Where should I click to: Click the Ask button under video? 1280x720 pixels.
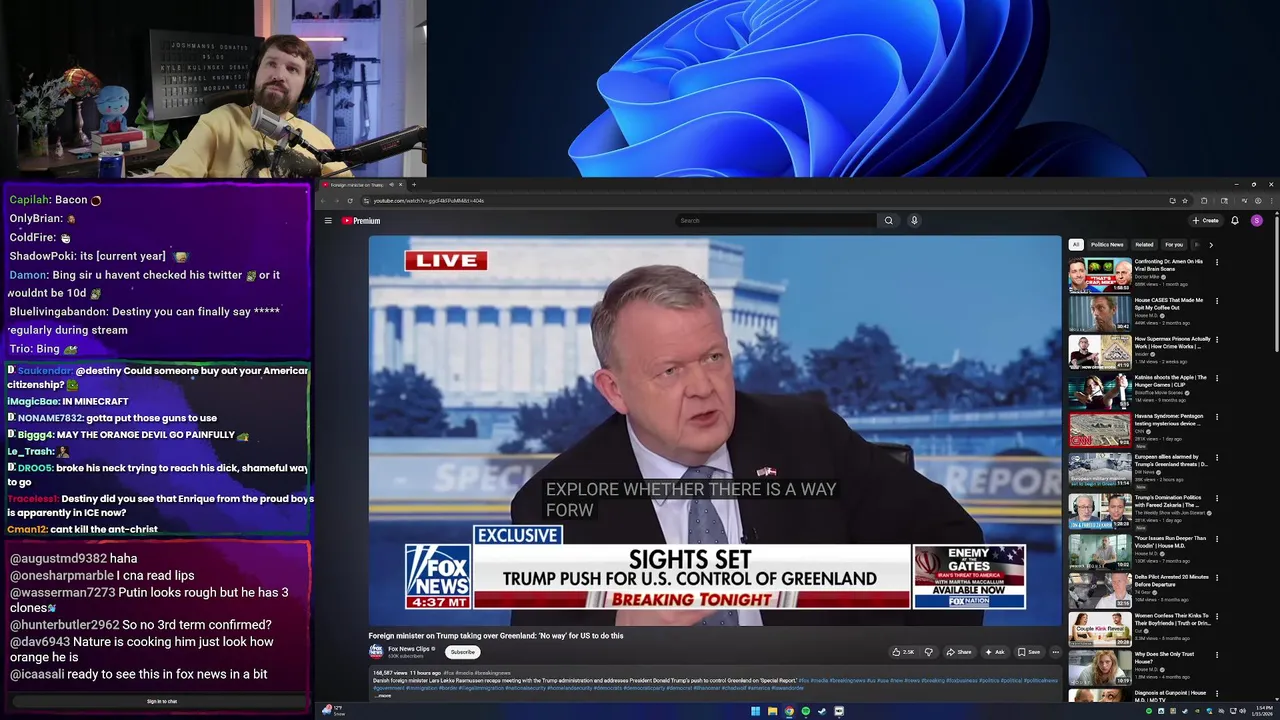(x=994, y=652)
